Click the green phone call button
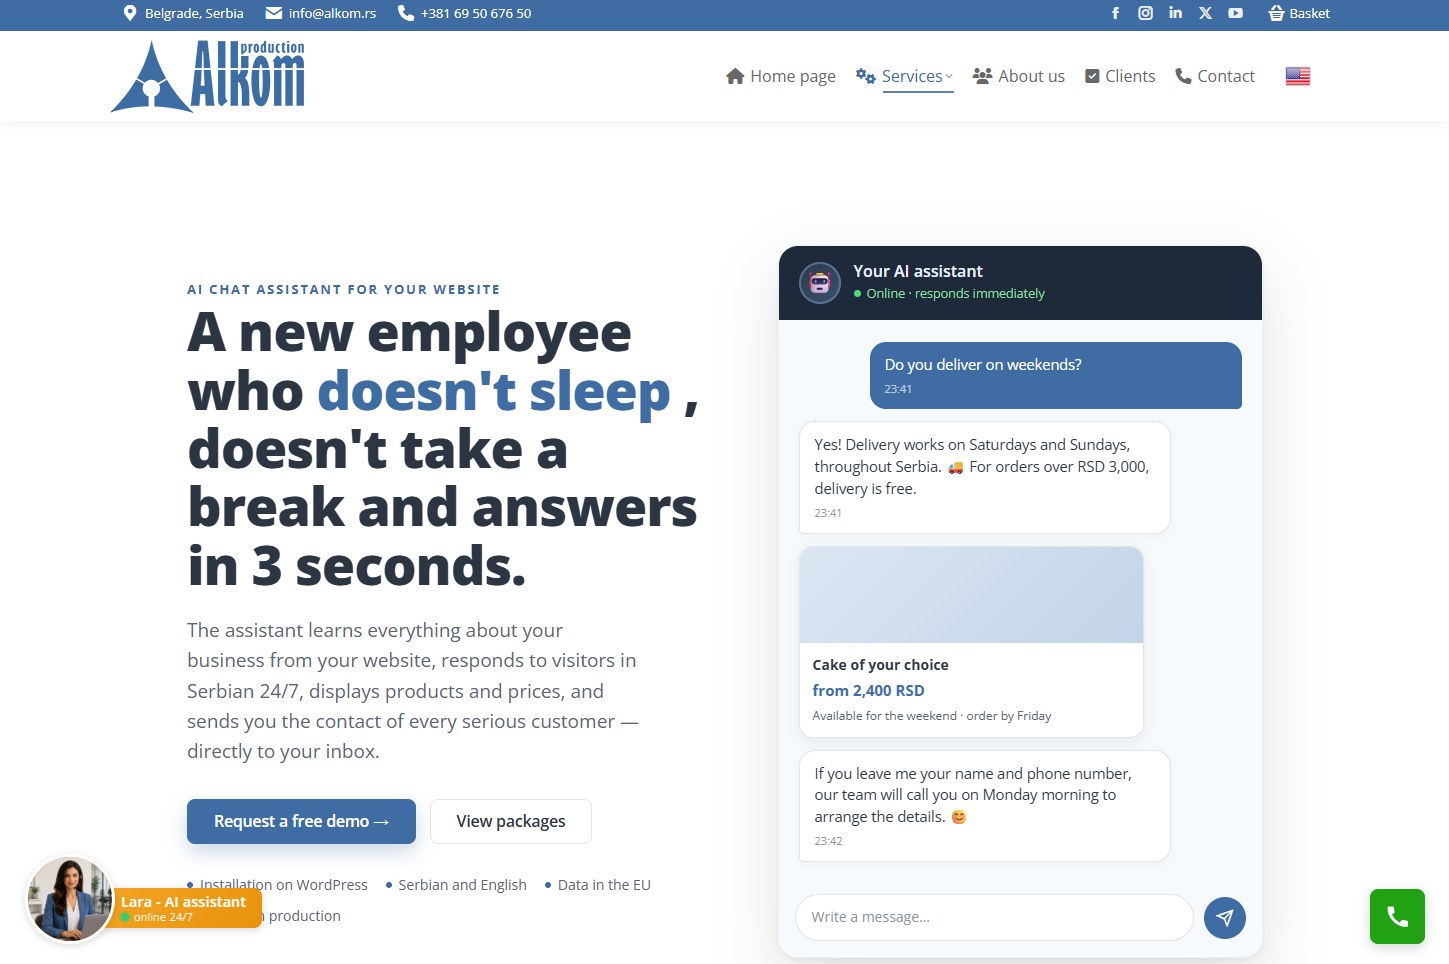1449x964 pixels. 1397,916
